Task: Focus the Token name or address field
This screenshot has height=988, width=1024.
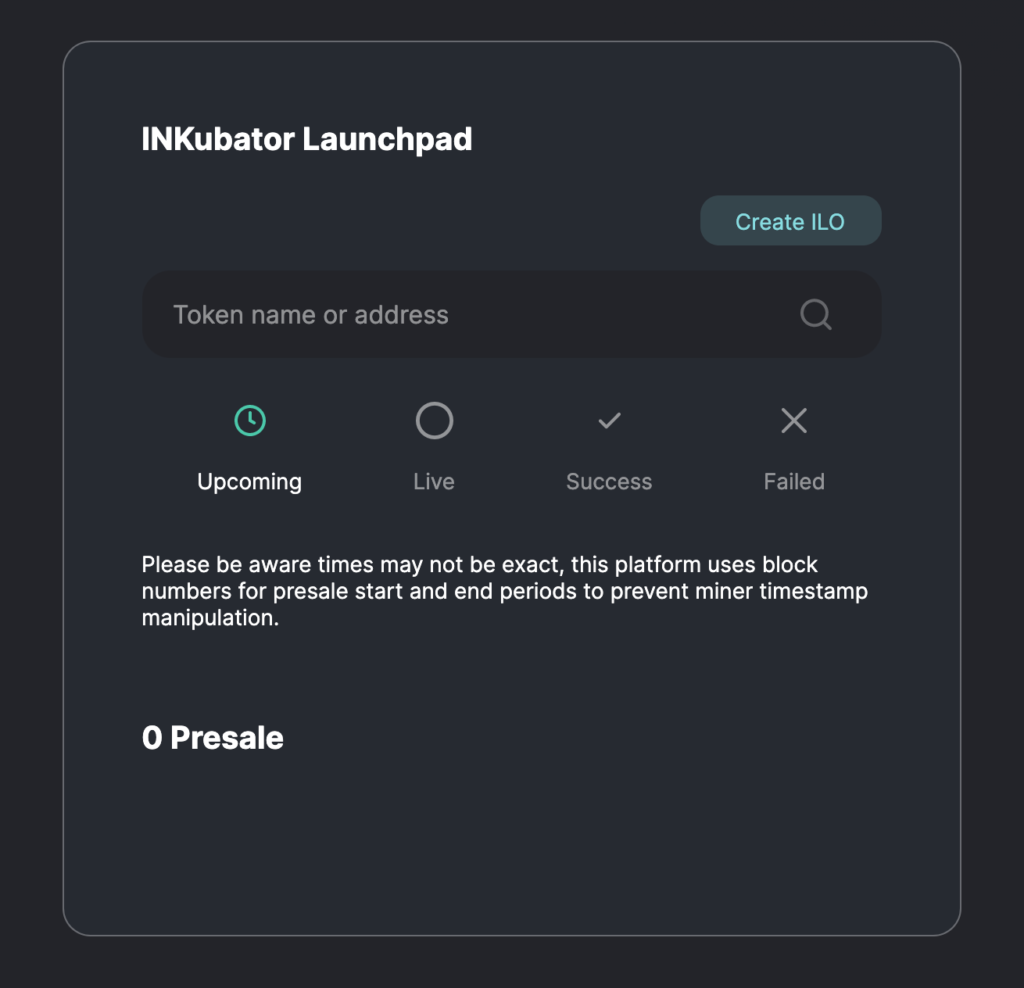Action: pos(511,314)
